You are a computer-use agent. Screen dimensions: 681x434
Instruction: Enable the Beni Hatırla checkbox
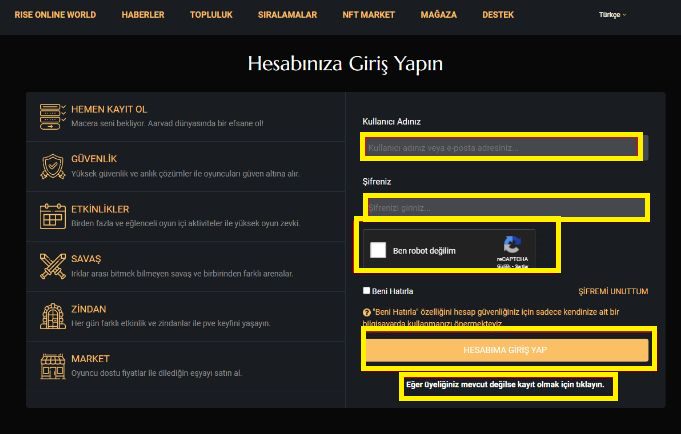coord(367,291)
